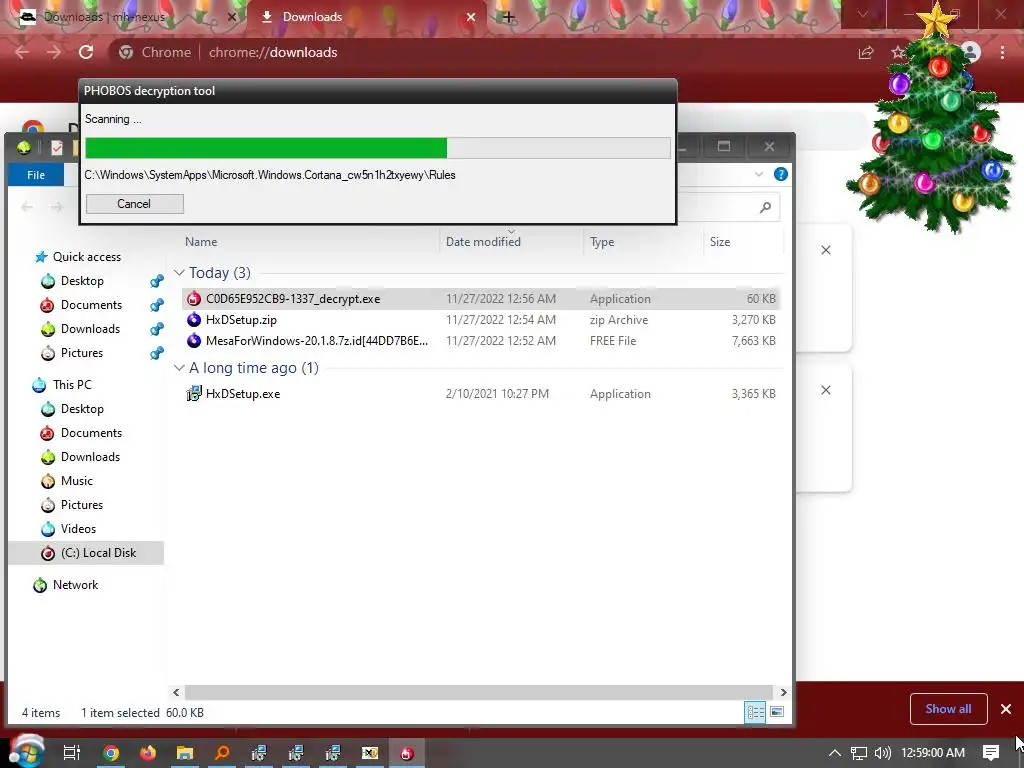Screen dimensions: 1024x768
Task: Open the notification center icon
Action: pos(991,753)
